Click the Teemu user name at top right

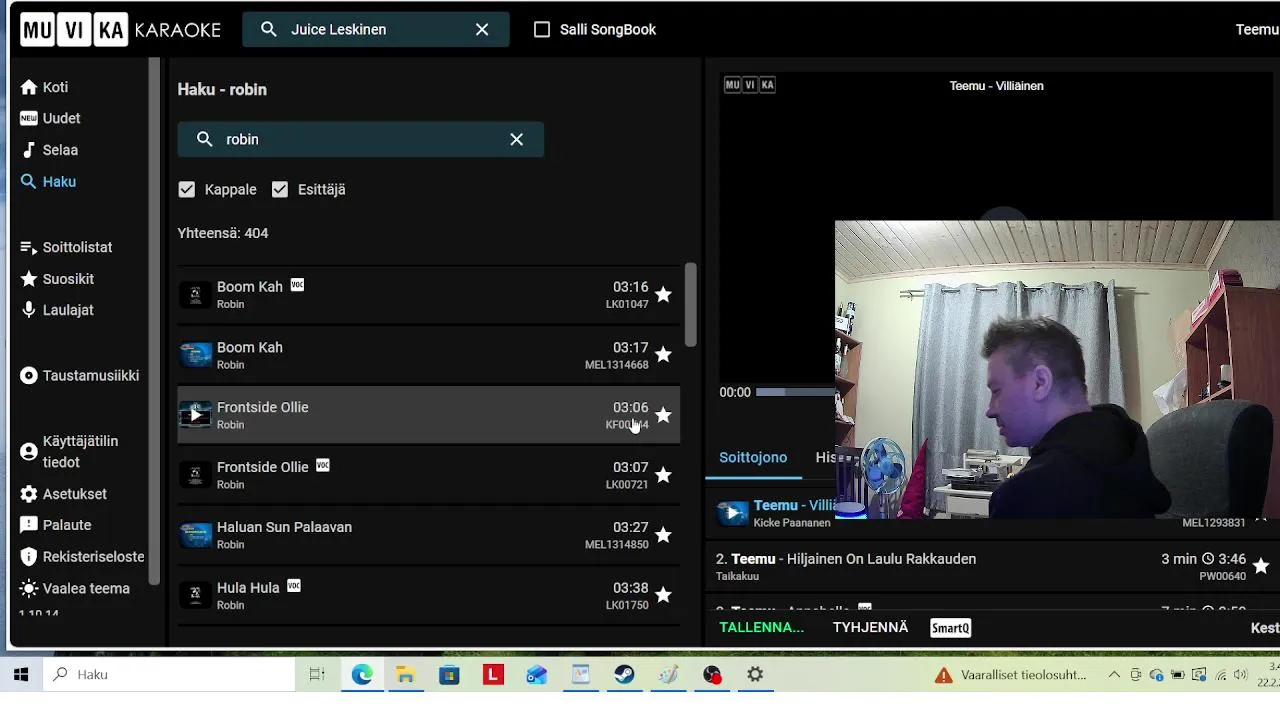[x=1257, y=30]
